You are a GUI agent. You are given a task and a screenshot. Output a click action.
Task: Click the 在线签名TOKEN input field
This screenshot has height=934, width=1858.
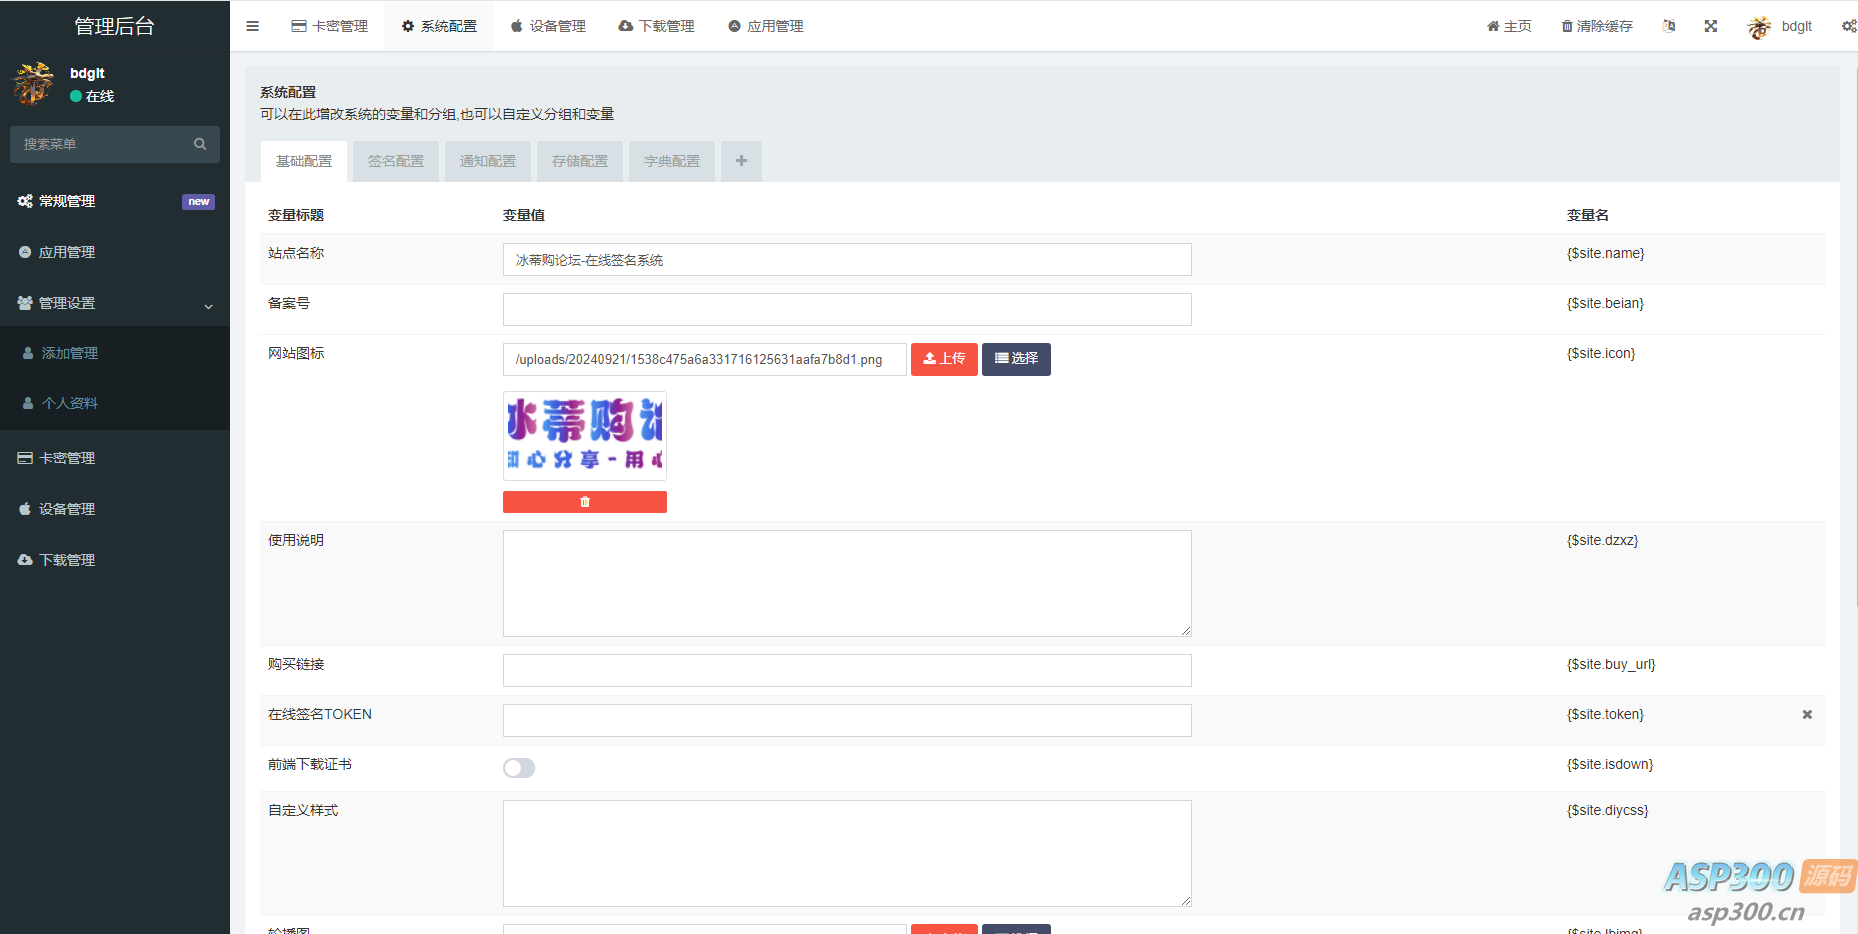click(x=847, y=720)
